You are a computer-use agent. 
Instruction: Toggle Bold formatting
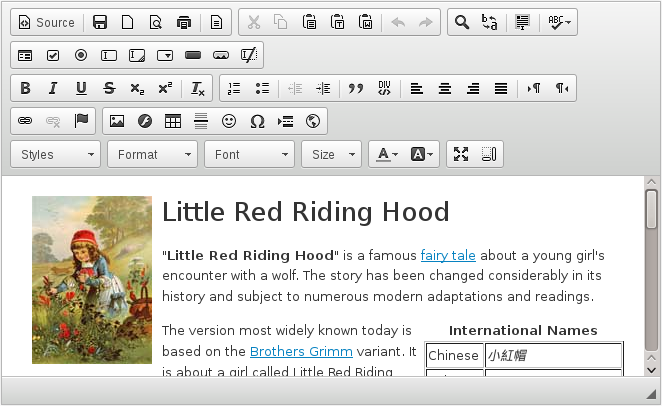click(25, 88)
